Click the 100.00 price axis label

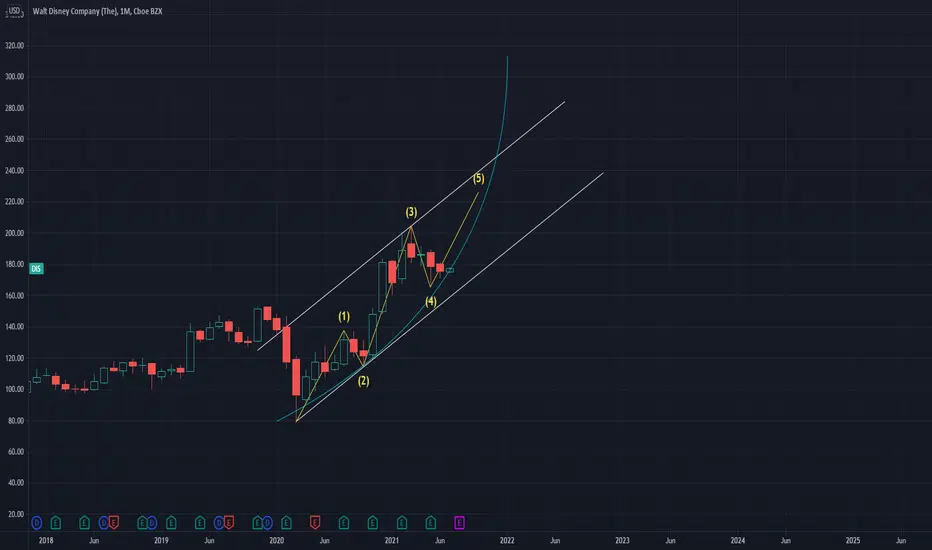pos(15,389)
